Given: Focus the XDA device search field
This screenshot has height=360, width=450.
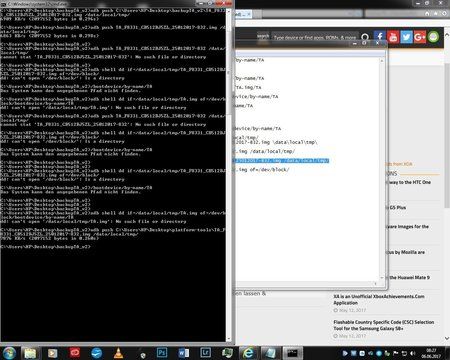Looking at the screenshot, I should [315, 37].
